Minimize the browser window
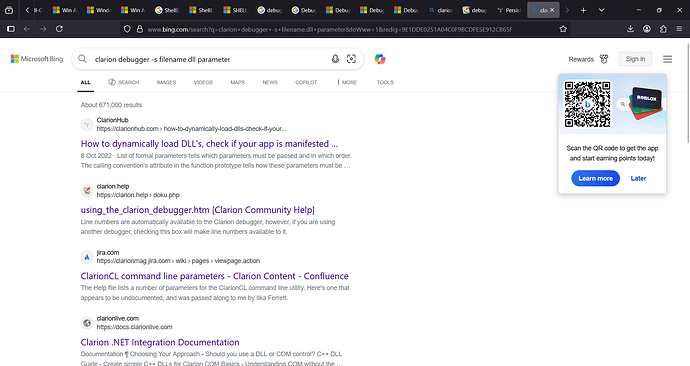Screen dimensions: 690x366 639,10
